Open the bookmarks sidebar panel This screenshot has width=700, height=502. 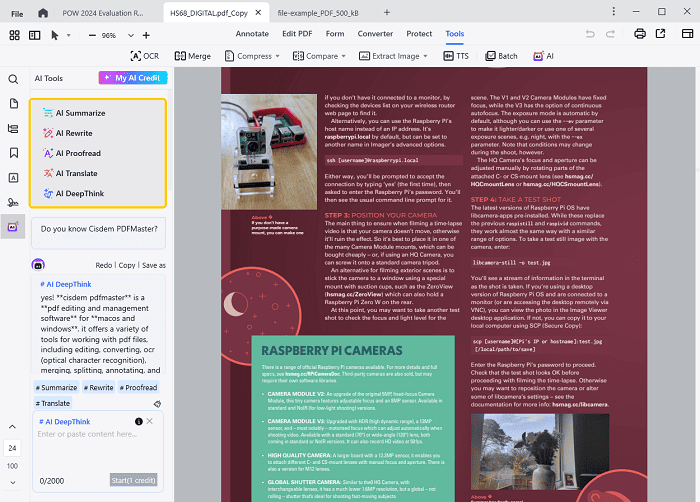[x=14, y=153]
